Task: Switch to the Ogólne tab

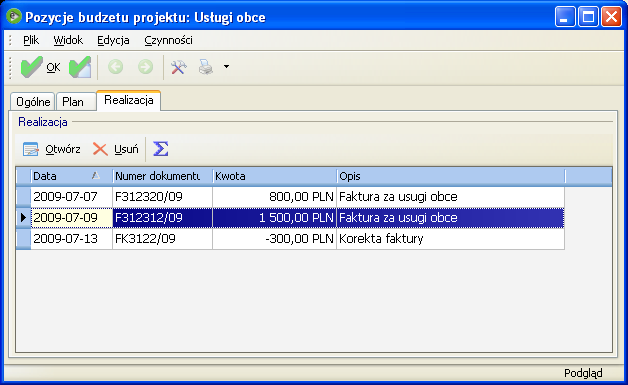Action: [33, 102]
